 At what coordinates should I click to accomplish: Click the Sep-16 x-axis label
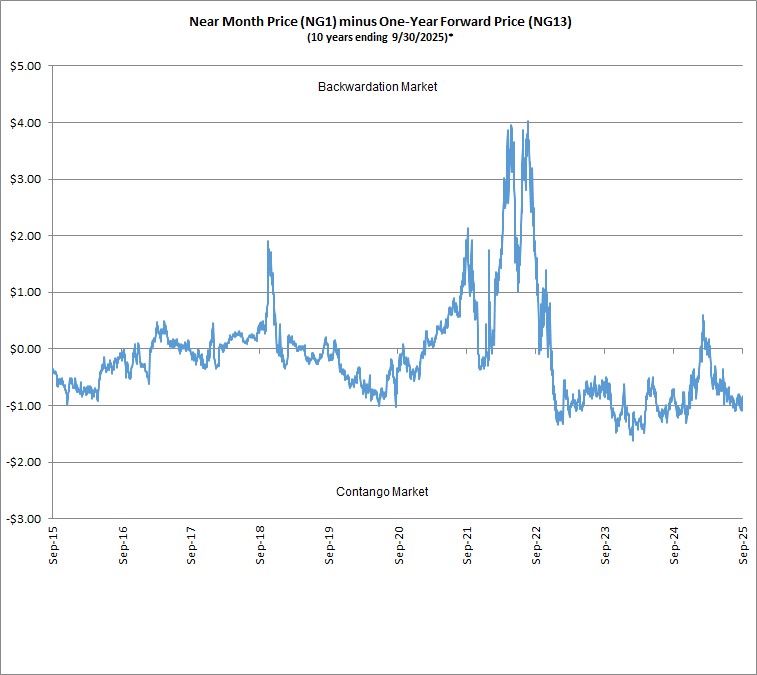[123, 545]
